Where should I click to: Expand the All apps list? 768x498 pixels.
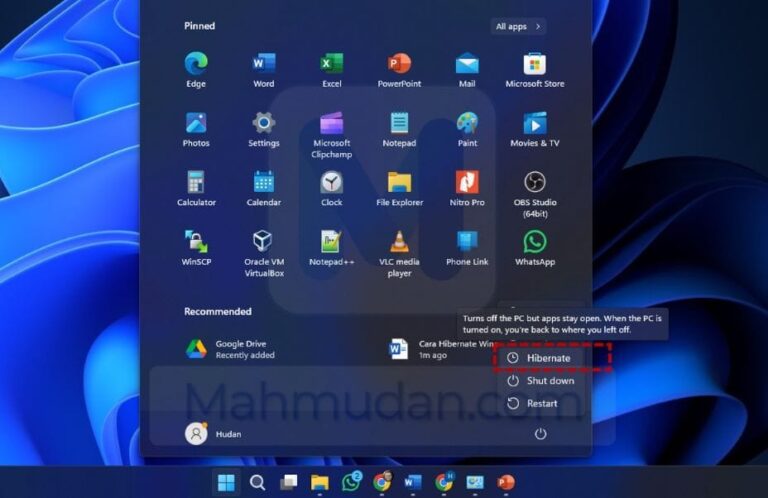coord(518,26)
